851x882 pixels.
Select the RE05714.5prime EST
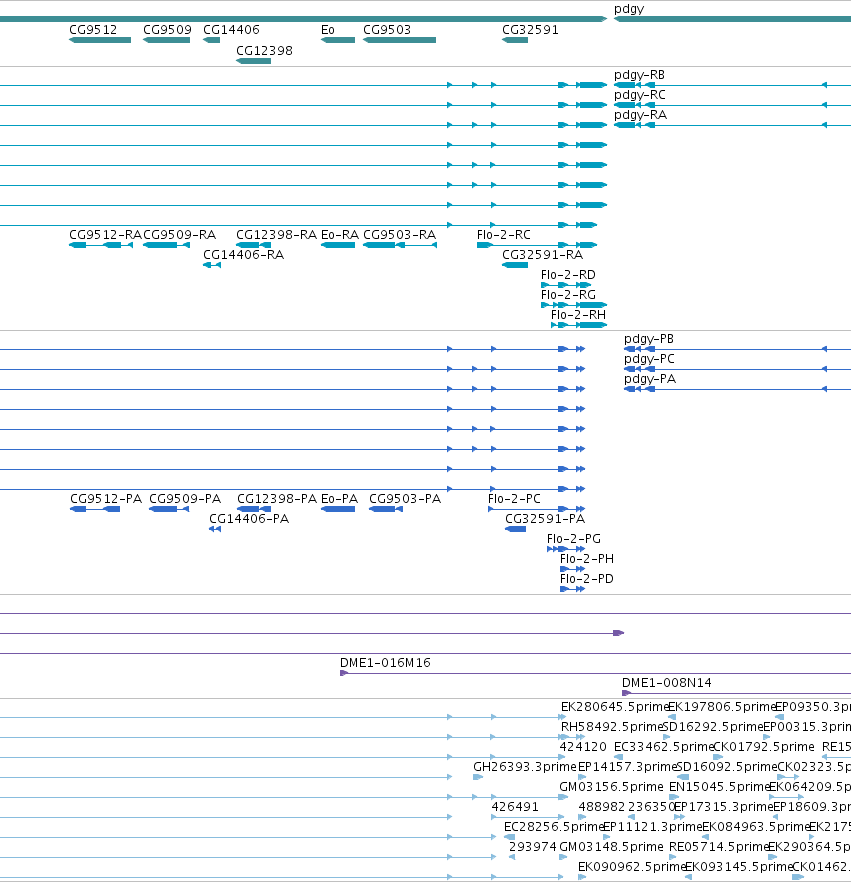(673, 857)
